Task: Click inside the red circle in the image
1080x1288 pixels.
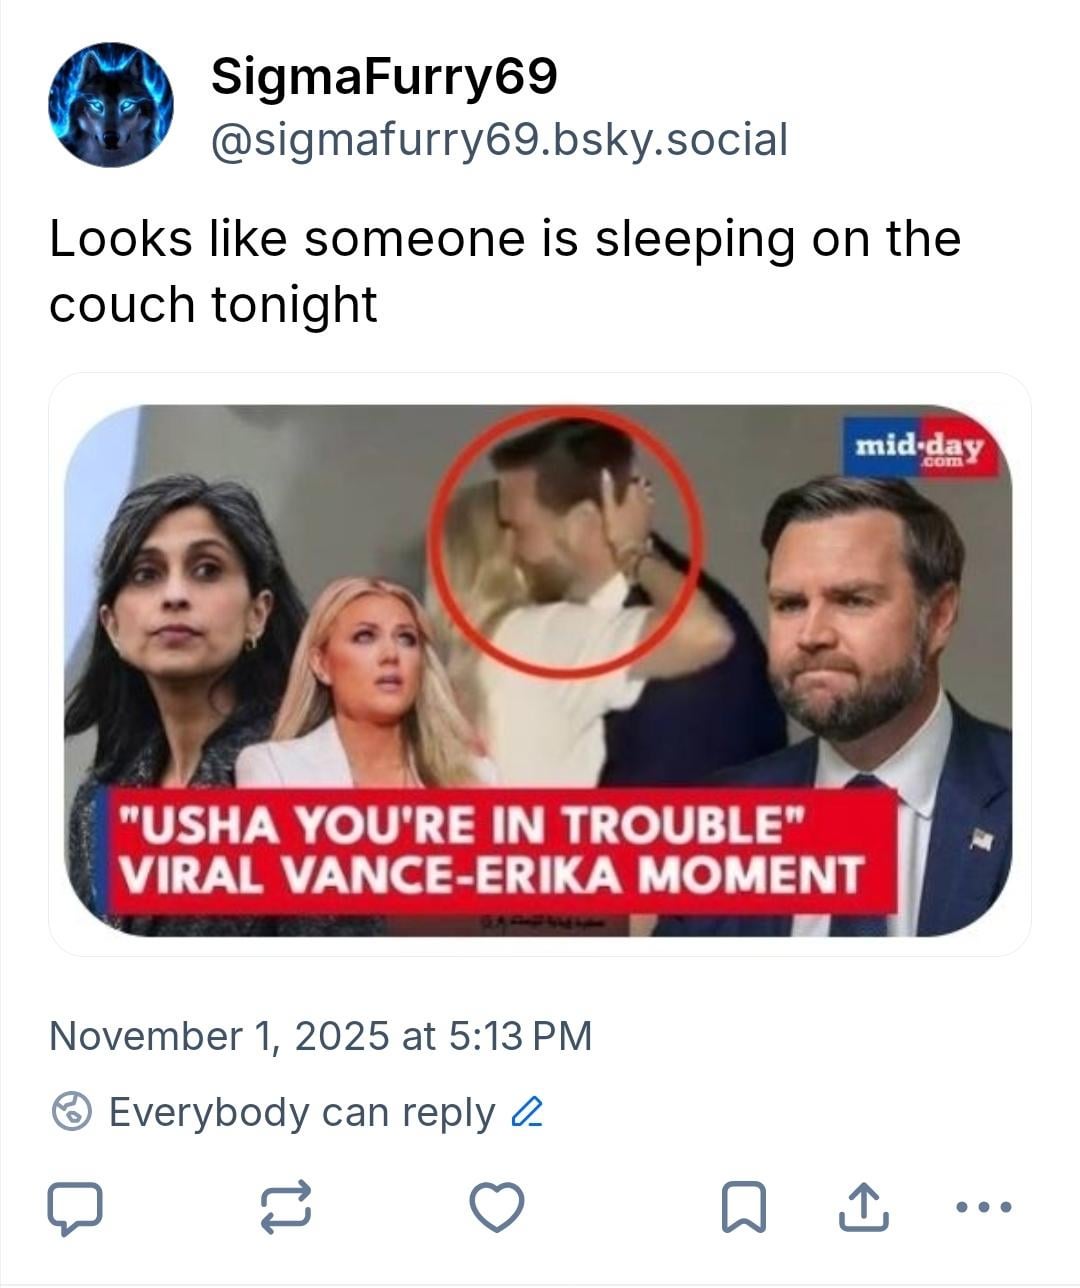Action: point(566,540)
